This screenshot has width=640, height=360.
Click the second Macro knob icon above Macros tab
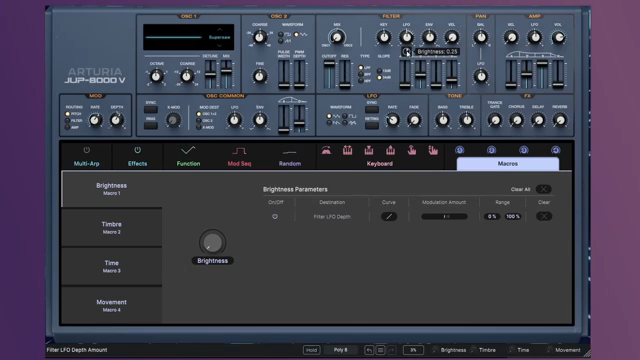pyautogui.click(x=491, y=150)
